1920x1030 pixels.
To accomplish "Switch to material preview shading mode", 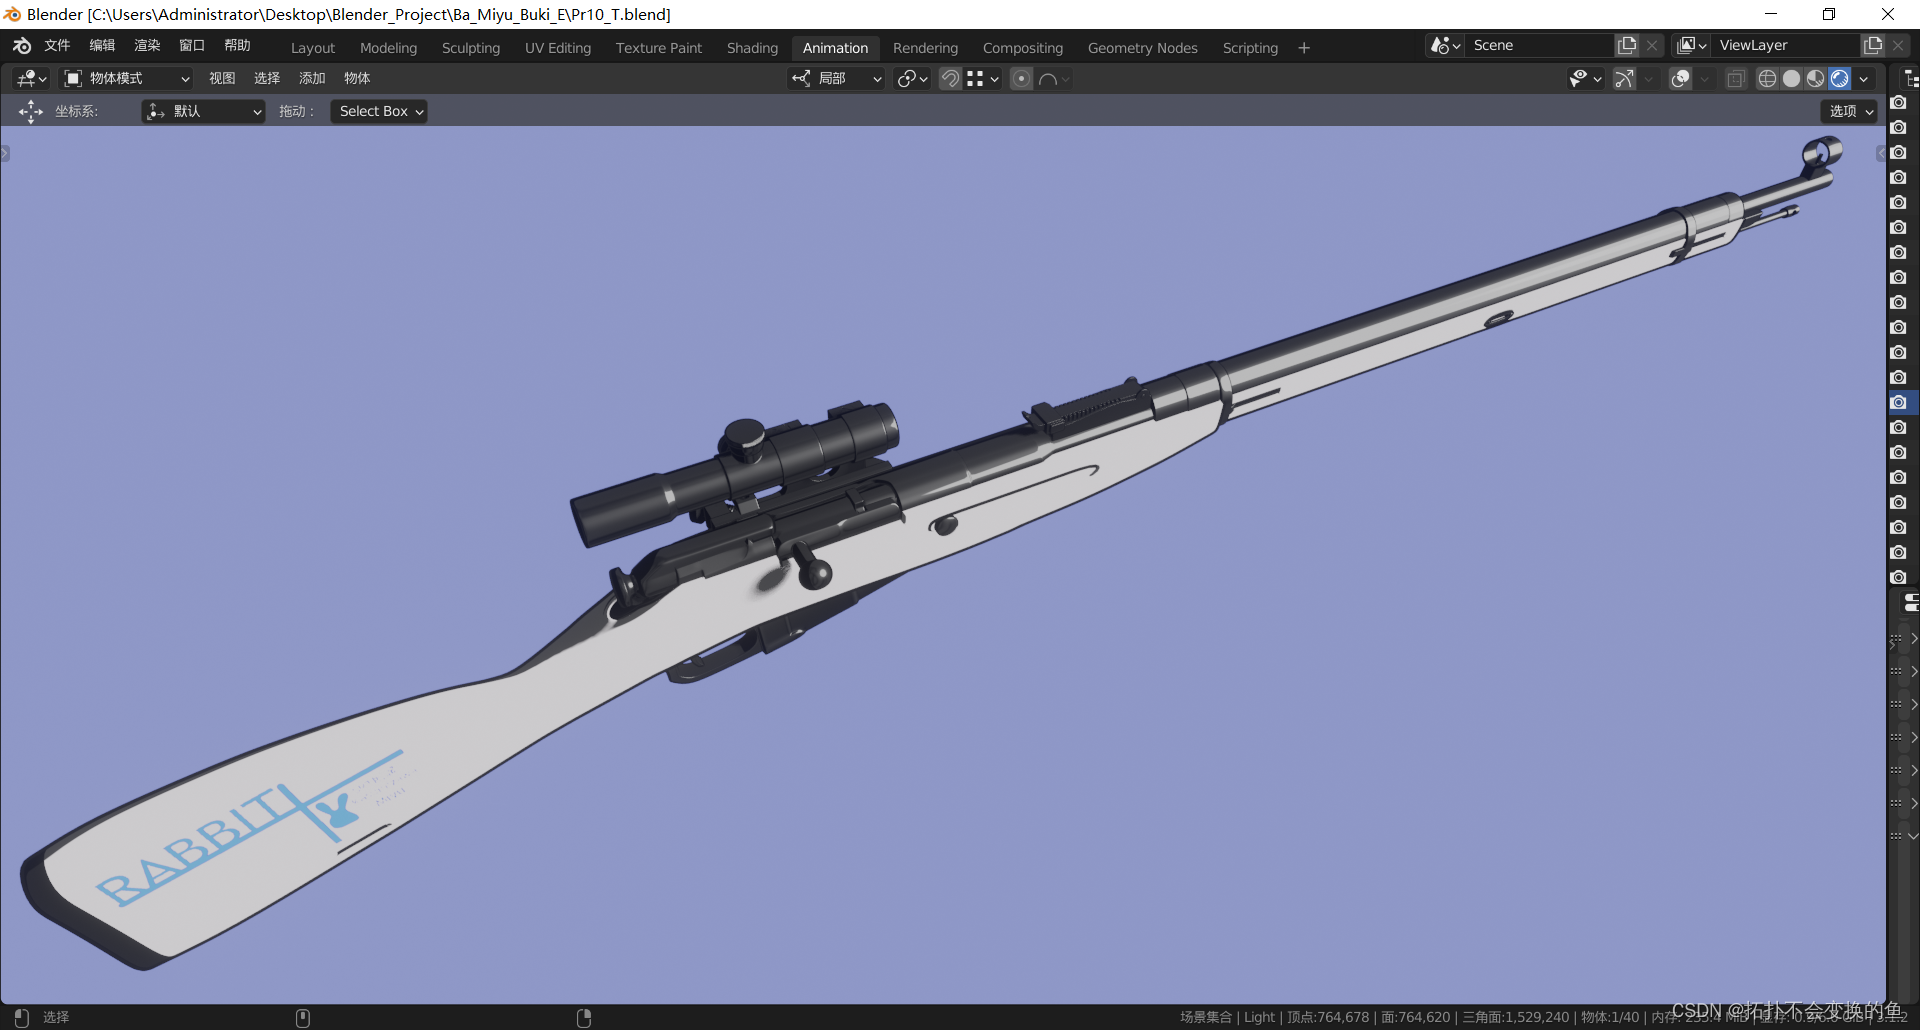I will pos(1815,78).
